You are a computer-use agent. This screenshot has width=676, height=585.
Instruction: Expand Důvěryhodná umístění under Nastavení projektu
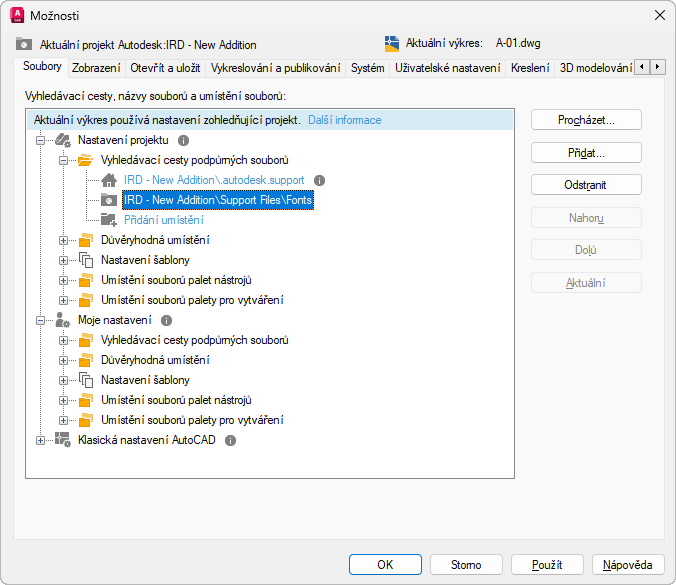64,240
